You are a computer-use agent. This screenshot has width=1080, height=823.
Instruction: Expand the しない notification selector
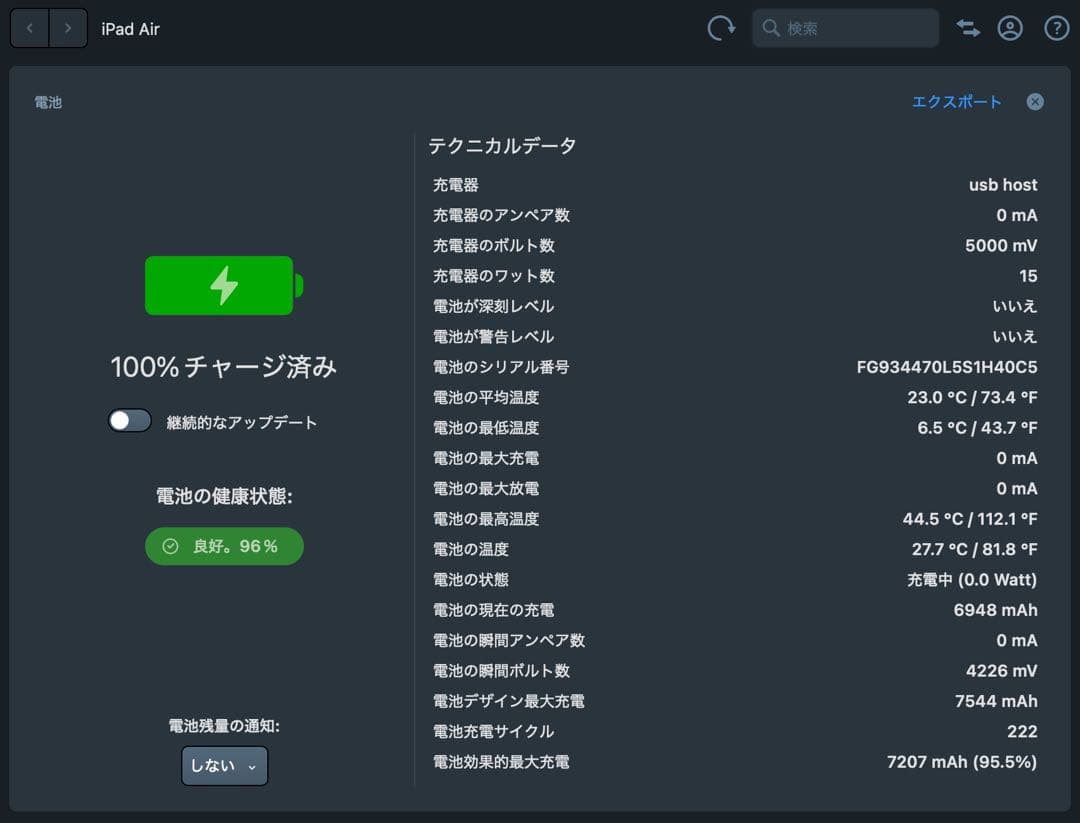point(224,765)
